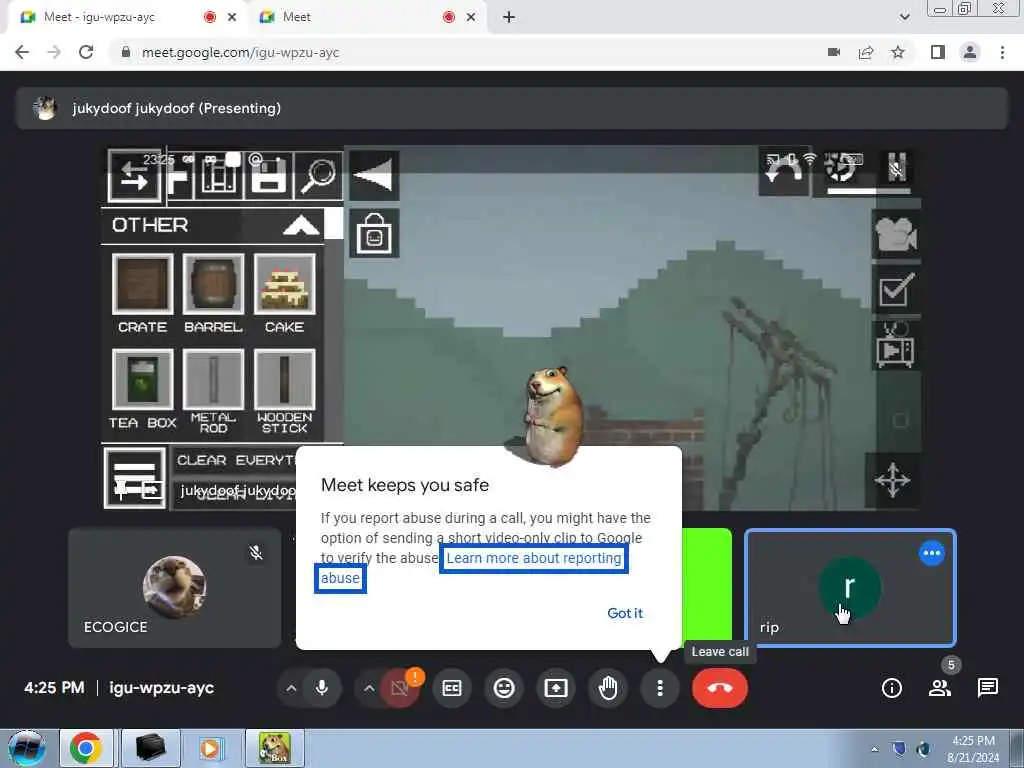Mute the microphone in the call bar
The image size is (1024, 768).
coord(321,688)
